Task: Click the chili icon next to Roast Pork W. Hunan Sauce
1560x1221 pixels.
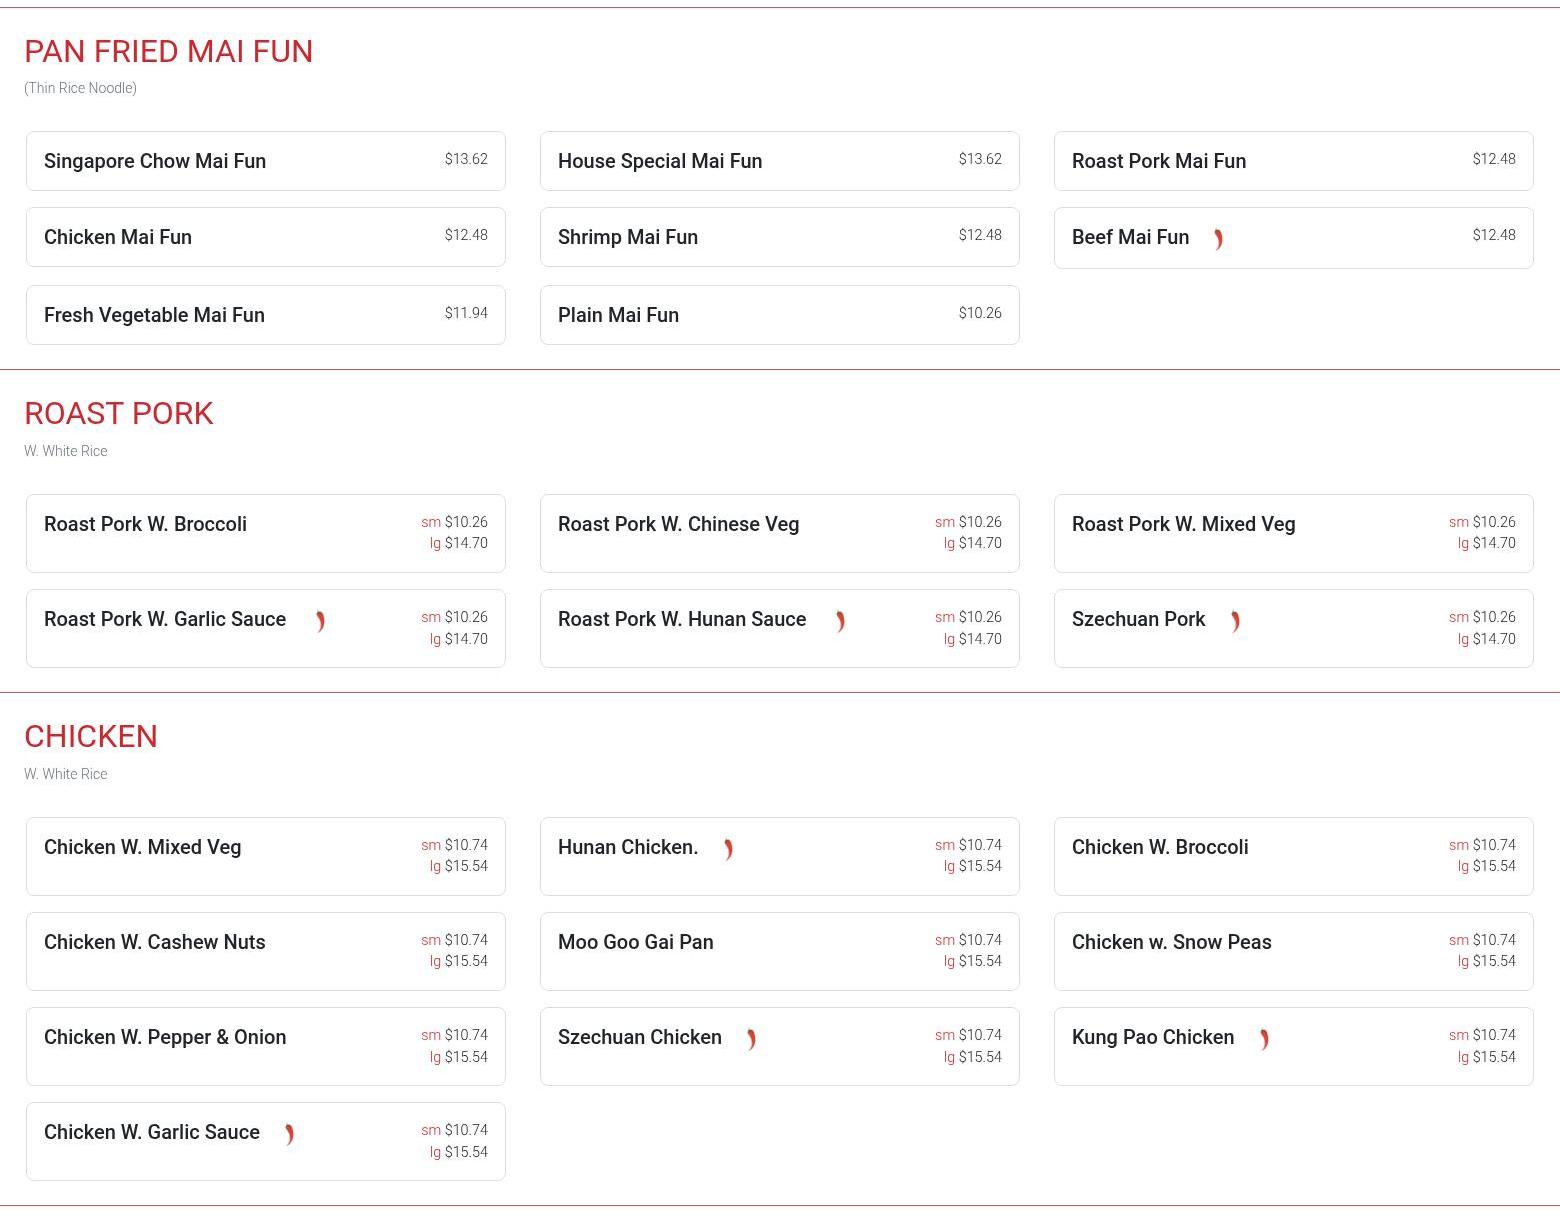Action: (x=840, y=622)
